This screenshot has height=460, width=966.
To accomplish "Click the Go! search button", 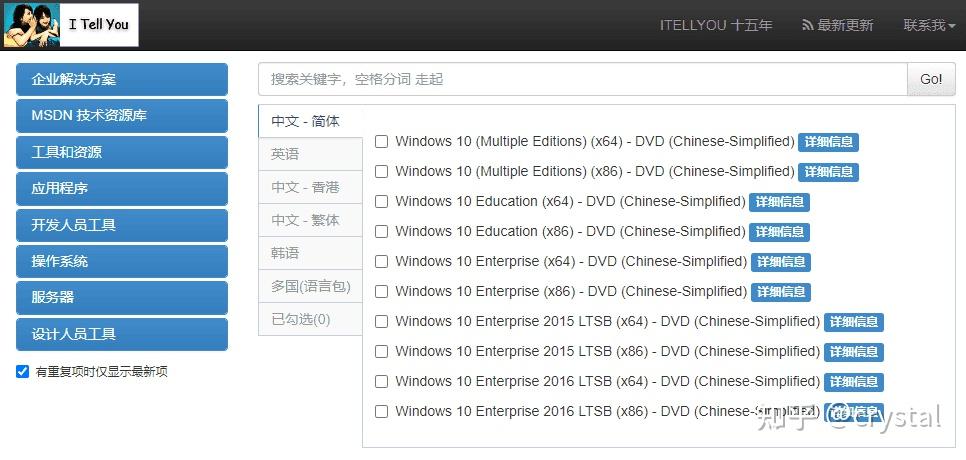I will (931, 79).
